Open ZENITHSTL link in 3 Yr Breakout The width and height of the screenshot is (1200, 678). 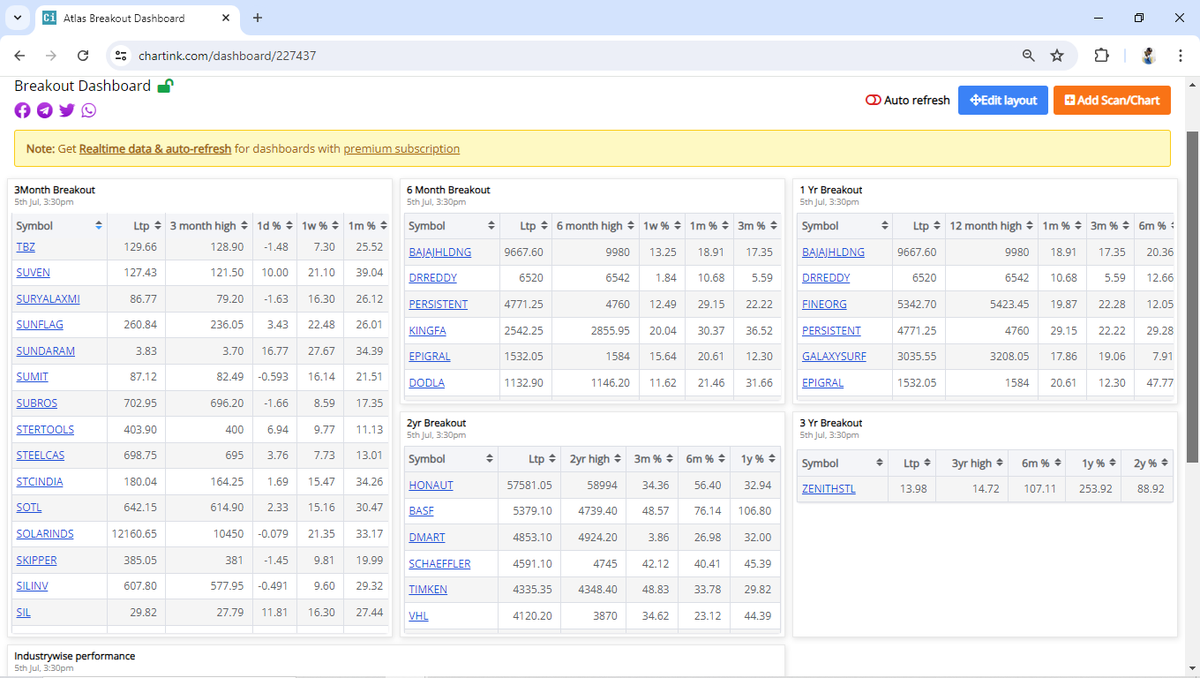[830, 488]
